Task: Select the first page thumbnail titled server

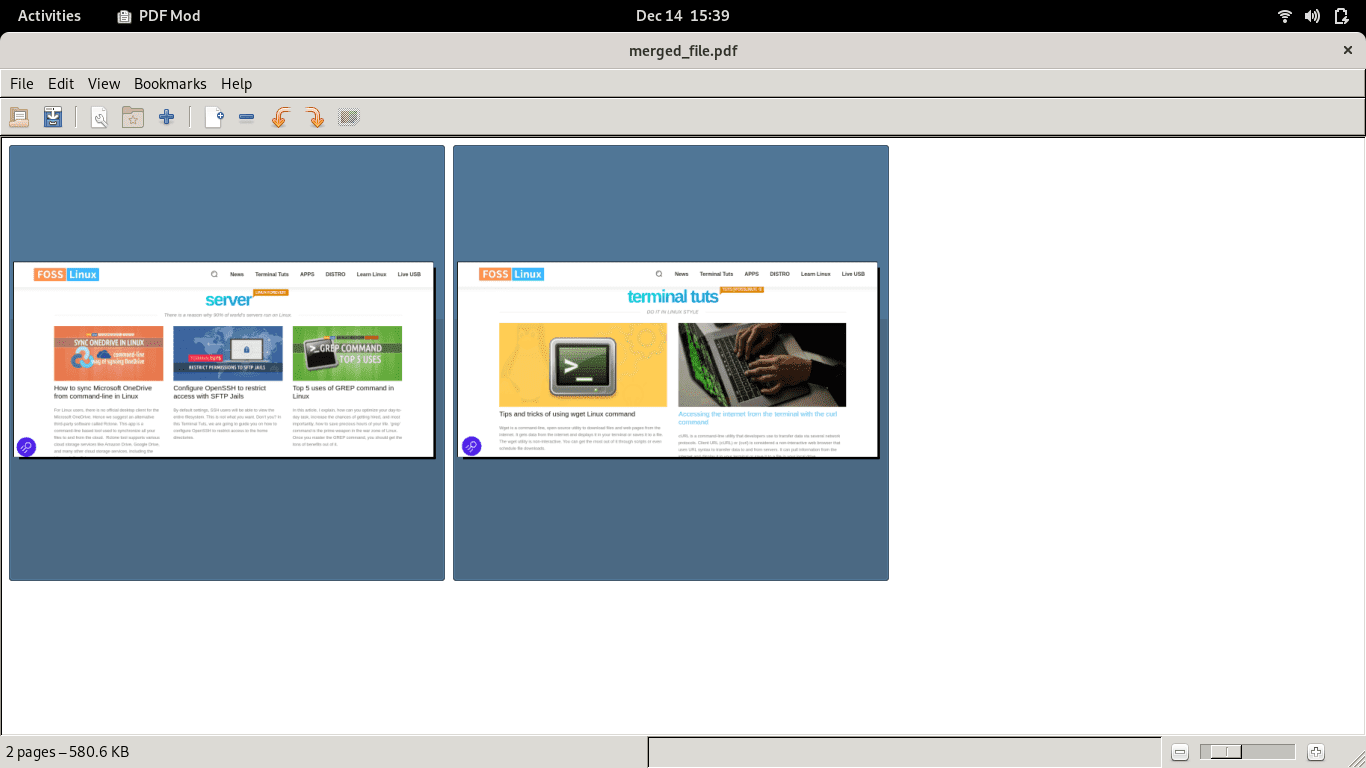Action: coord(227,362)
